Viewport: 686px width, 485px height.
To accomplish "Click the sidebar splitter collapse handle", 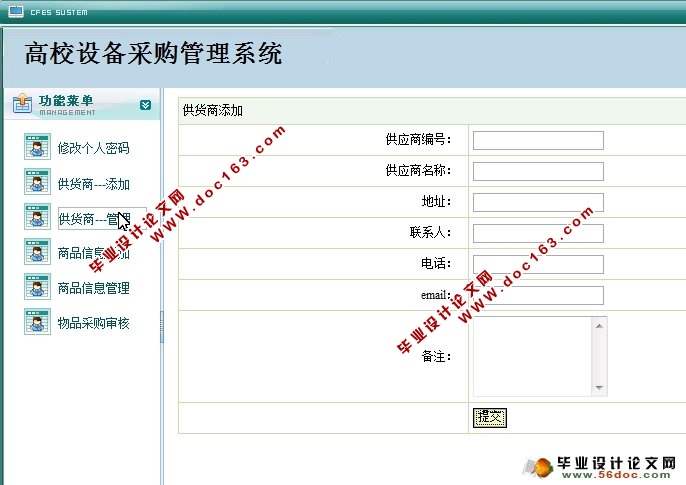I will point(162,327).
